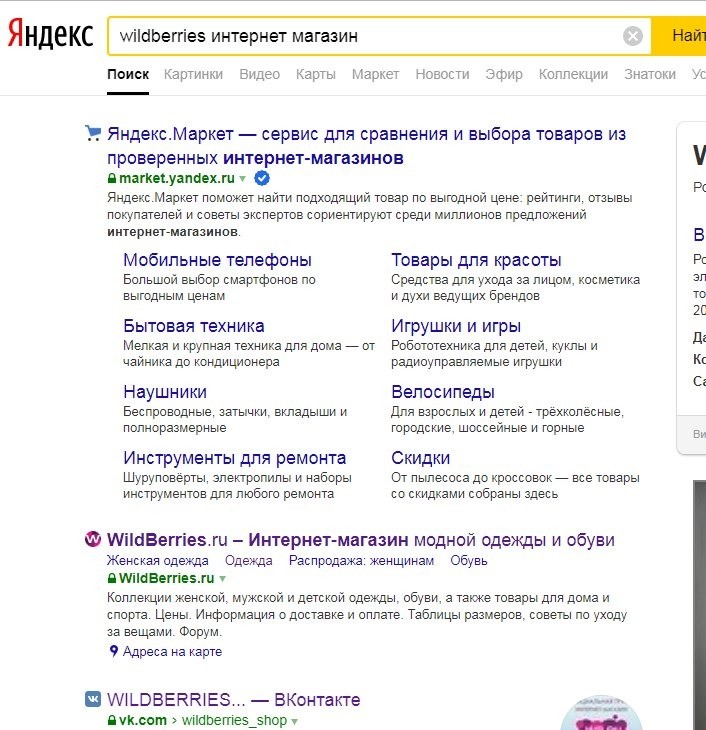Open the Мобильные телефоны sitelink

pos(217,260)
